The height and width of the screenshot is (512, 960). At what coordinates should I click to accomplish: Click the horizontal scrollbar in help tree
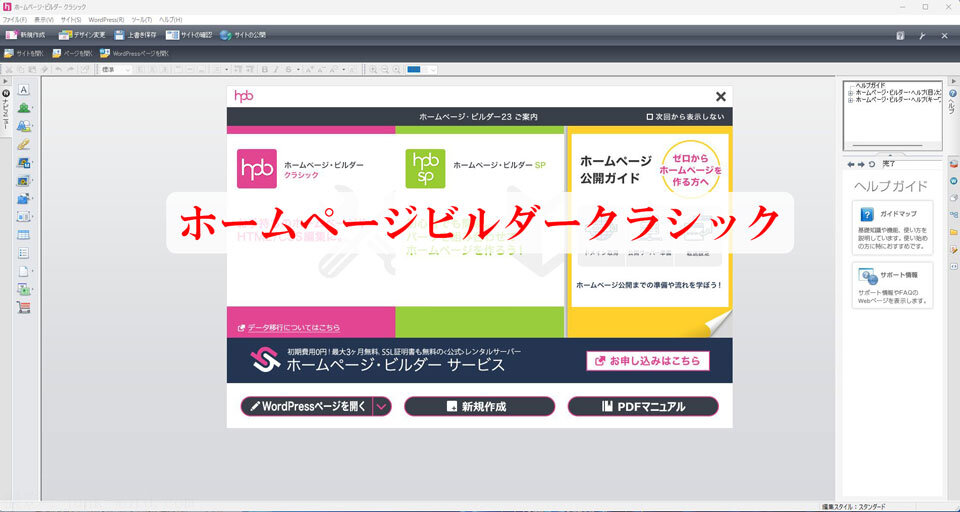click(887, 146)
